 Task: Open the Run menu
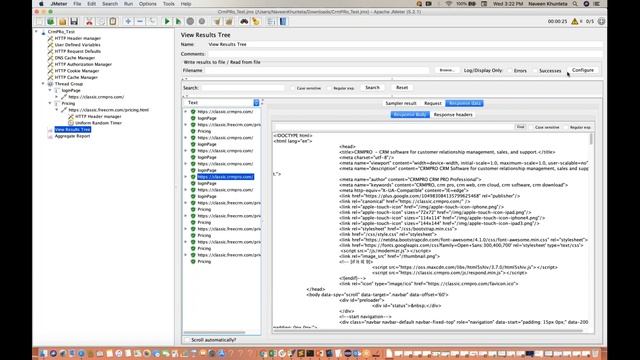click(128, 4)
